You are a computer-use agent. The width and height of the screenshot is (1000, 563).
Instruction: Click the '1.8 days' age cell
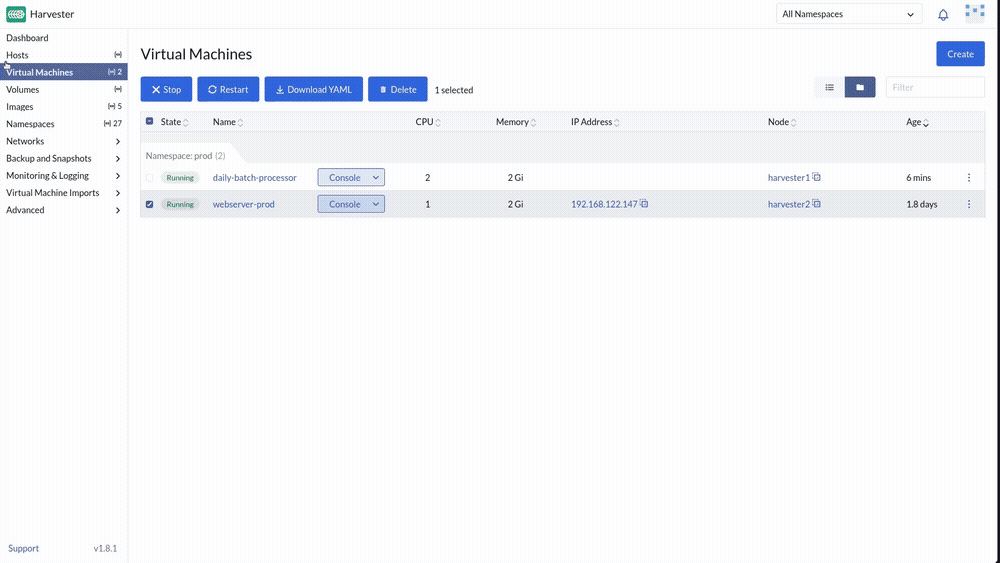(x=922, y=205)
